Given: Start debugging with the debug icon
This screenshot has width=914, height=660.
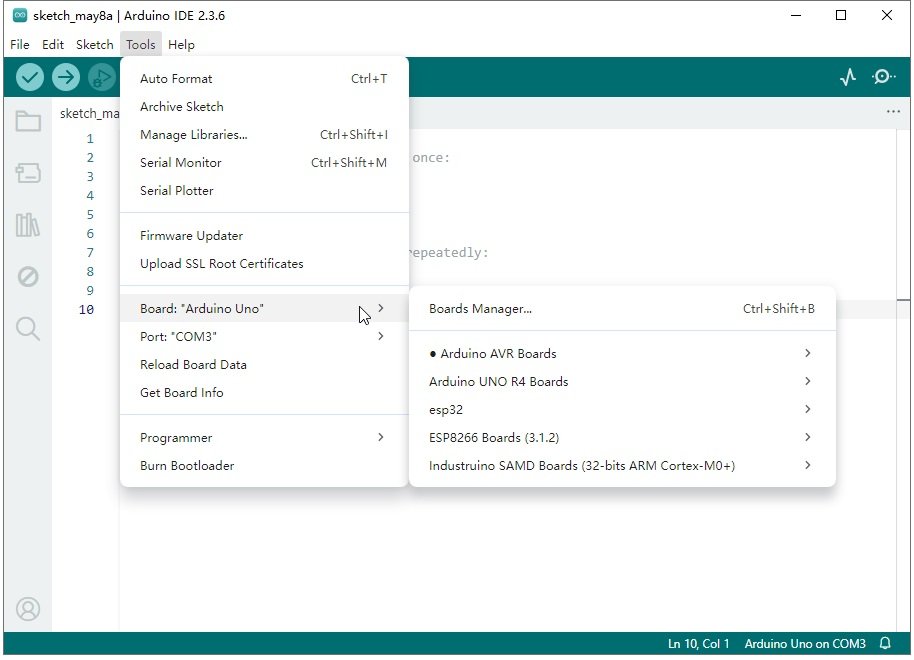Looking at the screenshot, I should tap(103, 77).
